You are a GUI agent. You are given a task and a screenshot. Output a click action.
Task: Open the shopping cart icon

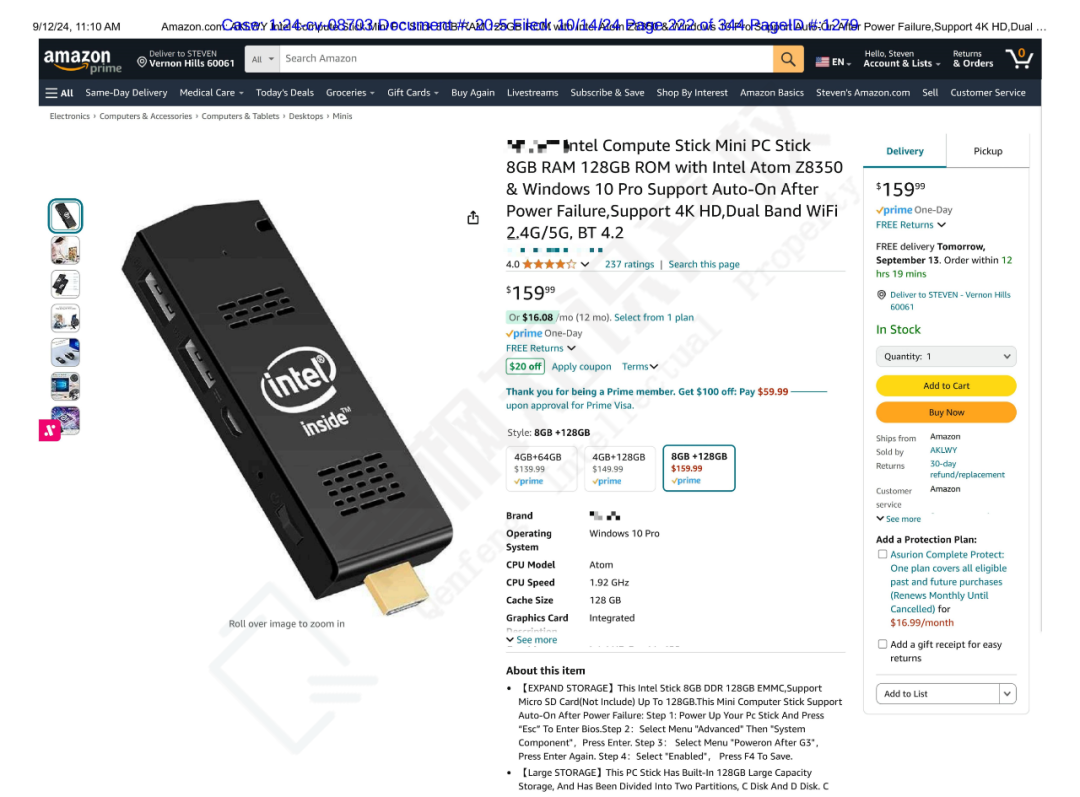1019,59
